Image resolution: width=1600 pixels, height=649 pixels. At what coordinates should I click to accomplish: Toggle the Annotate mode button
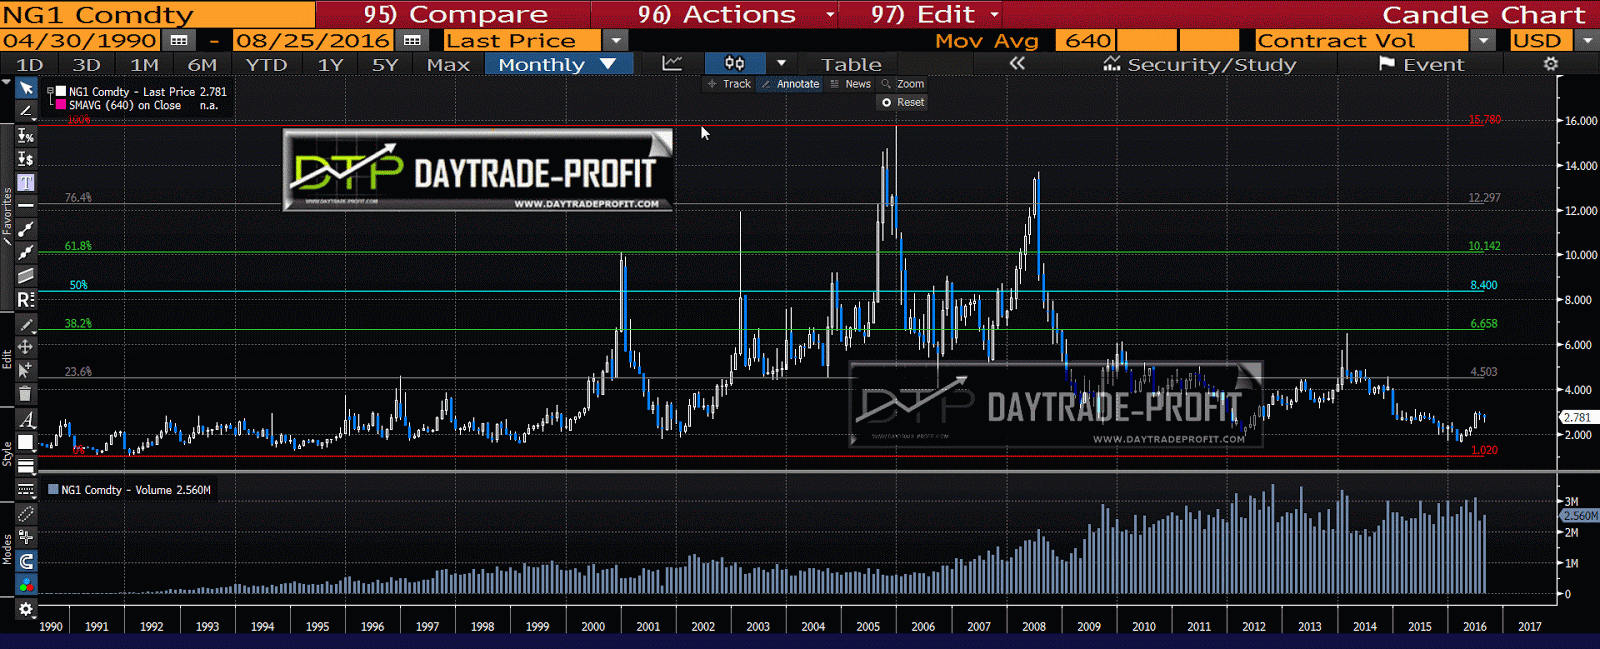pos(790,84)
